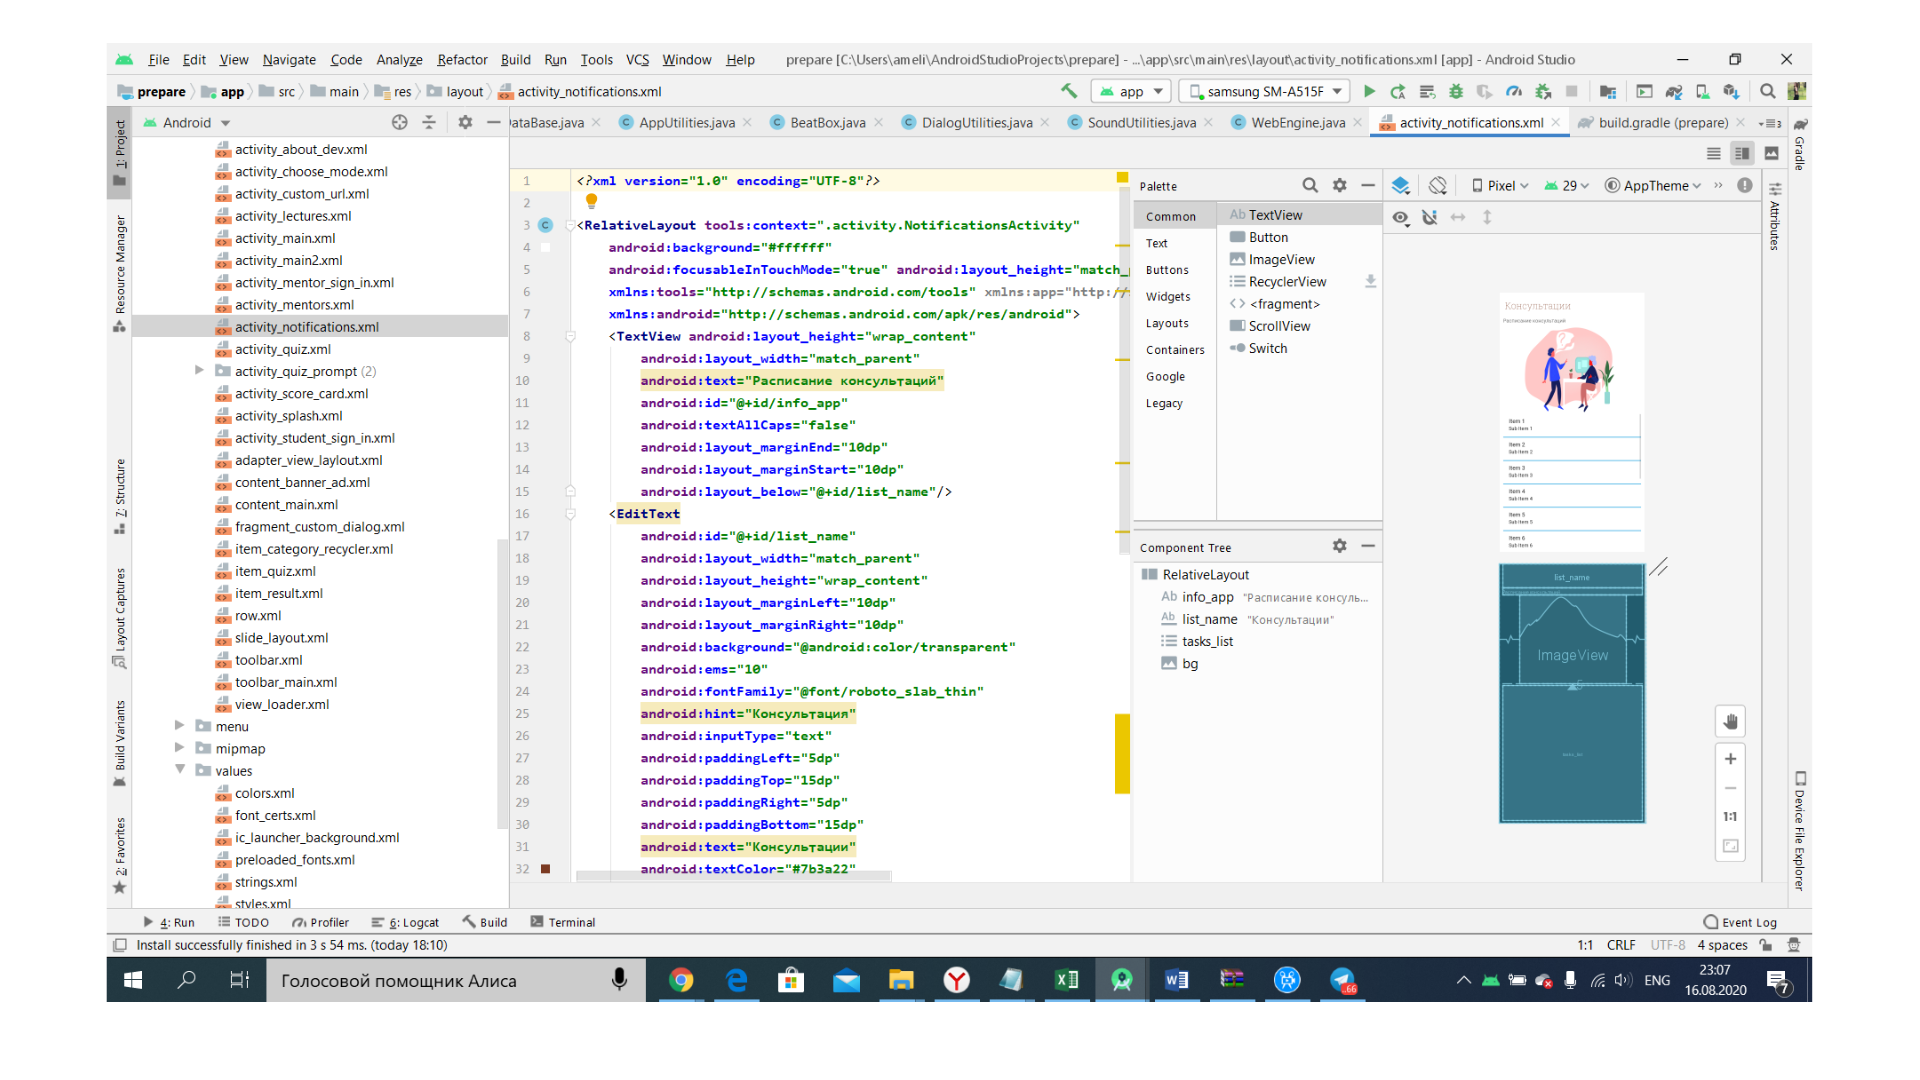This screenshot has height=1080, width=1920.
Task: Click Sync Project with Gradle Files icon
Action: pyautogui.click(x=1673, y=91)
